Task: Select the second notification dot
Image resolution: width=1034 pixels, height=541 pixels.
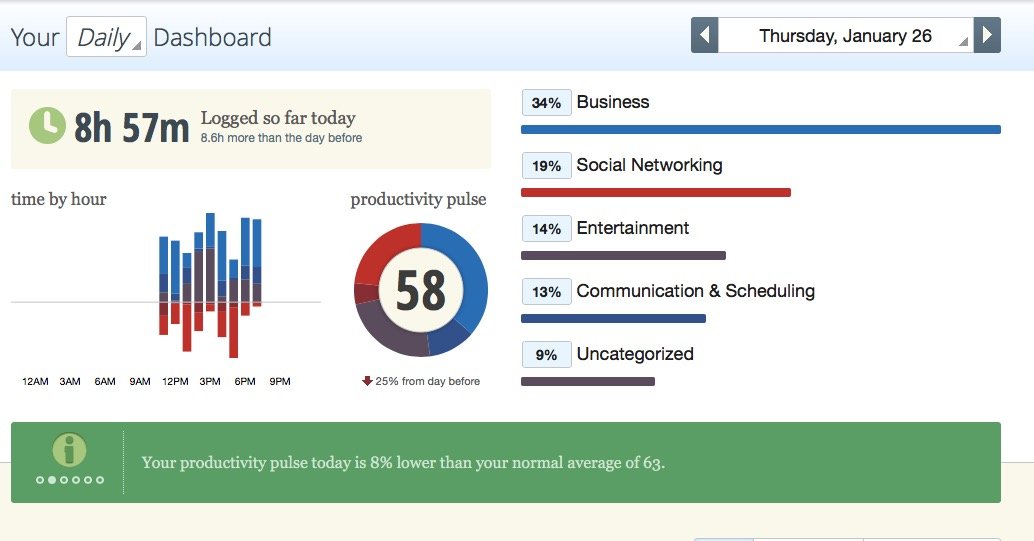Action: (x=52, y=480)
